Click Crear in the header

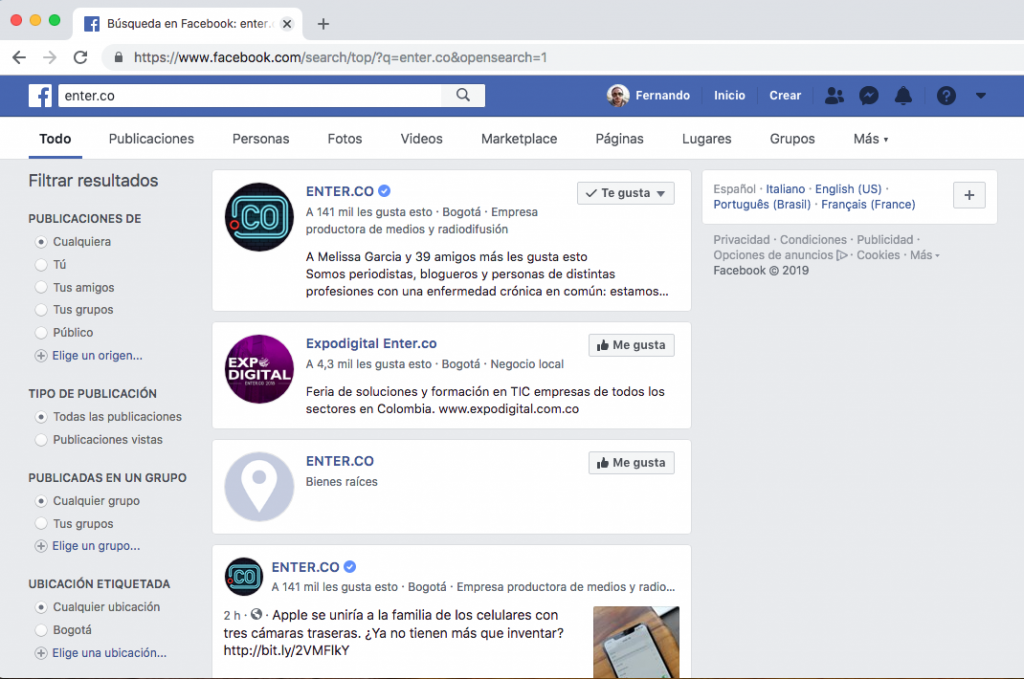click(x=785, y=96)
